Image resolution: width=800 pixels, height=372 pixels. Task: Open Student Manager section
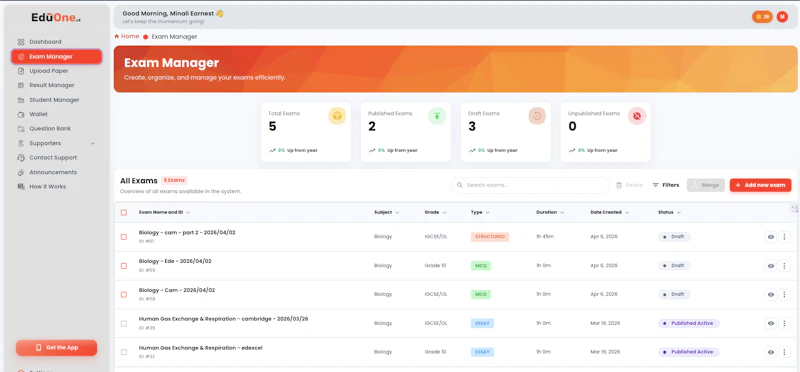tap(54, 100)
